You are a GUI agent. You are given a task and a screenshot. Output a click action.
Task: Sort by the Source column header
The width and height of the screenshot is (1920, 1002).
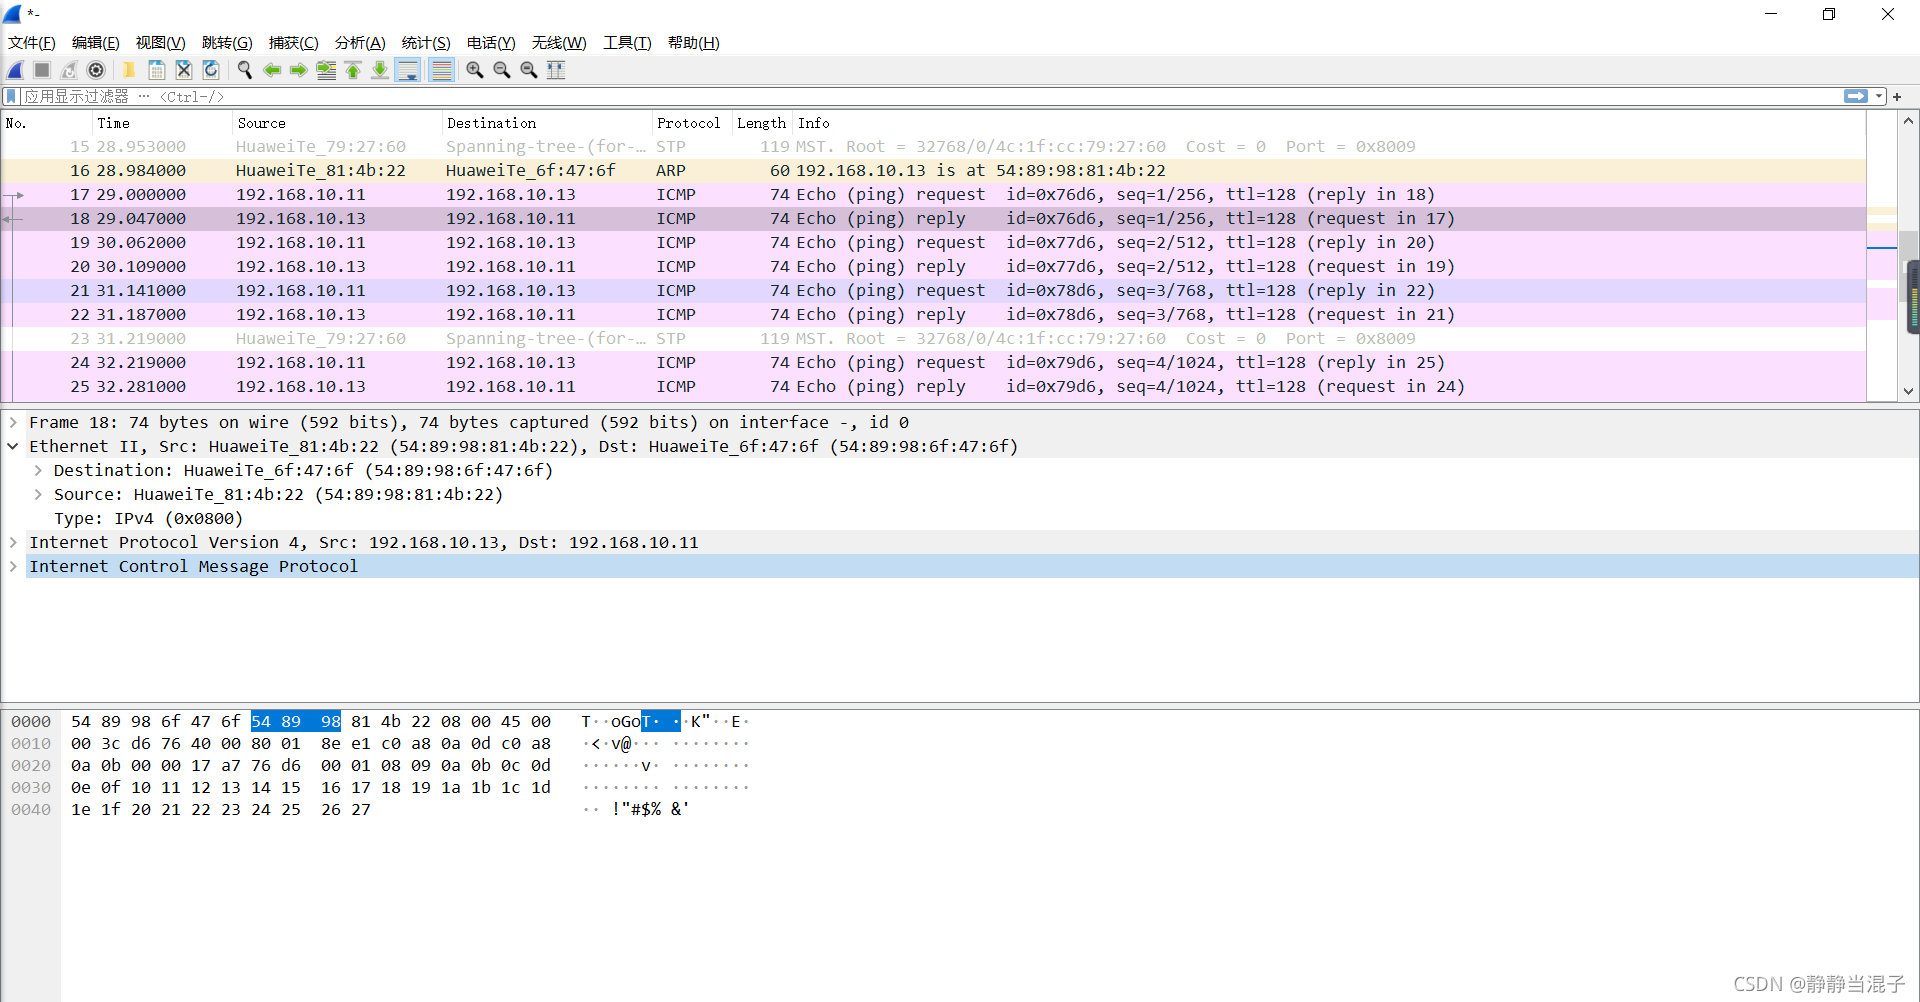point(336,123)
